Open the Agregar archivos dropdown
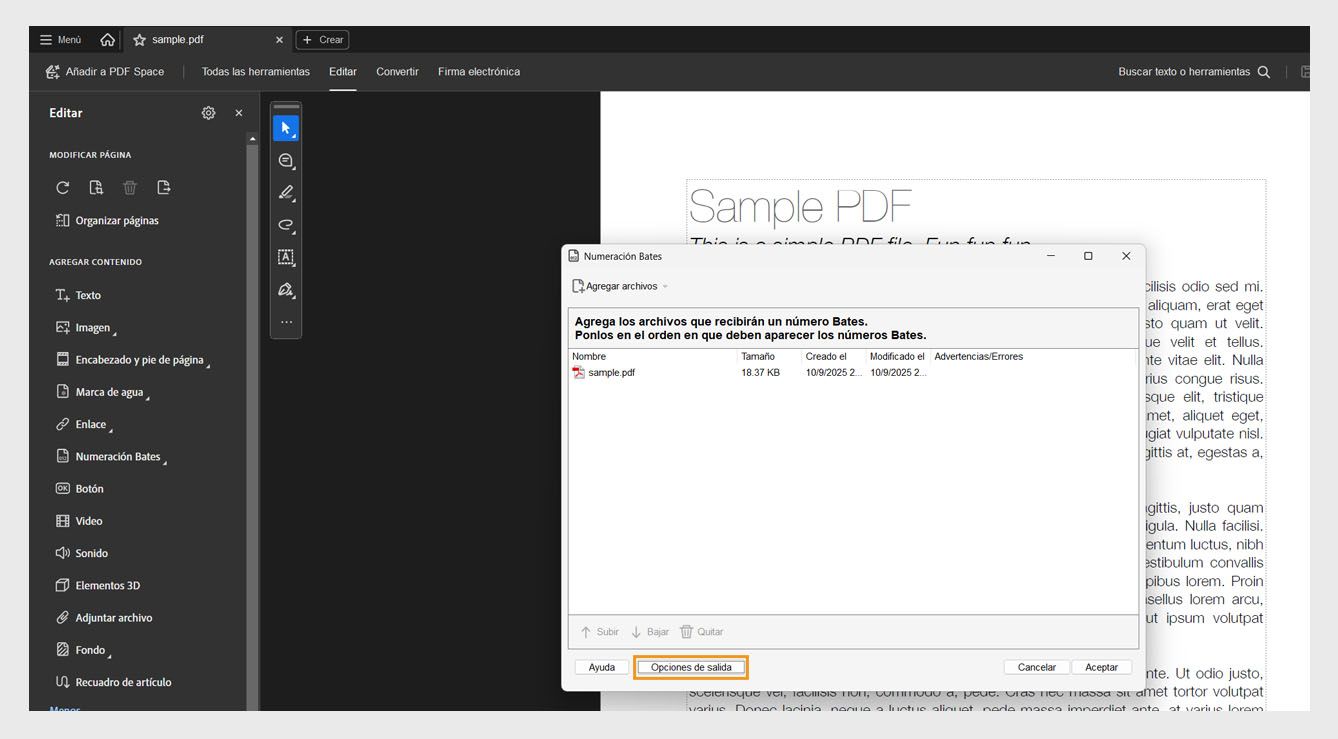The image size is (1338, 739). (620, 286)
